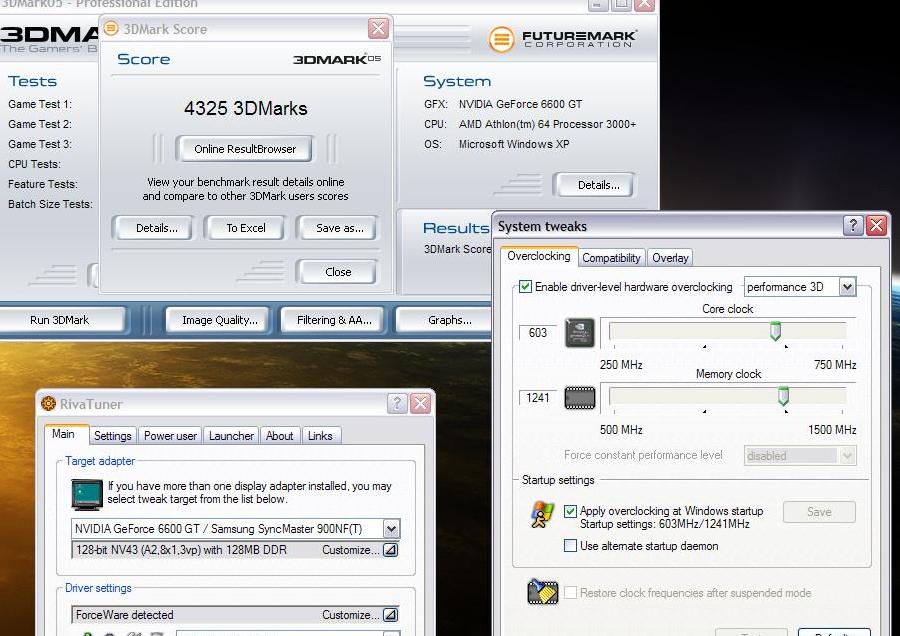Open System tweaks help question button
The width and height of the screenshot is (900, 636).
coord(853,226)
